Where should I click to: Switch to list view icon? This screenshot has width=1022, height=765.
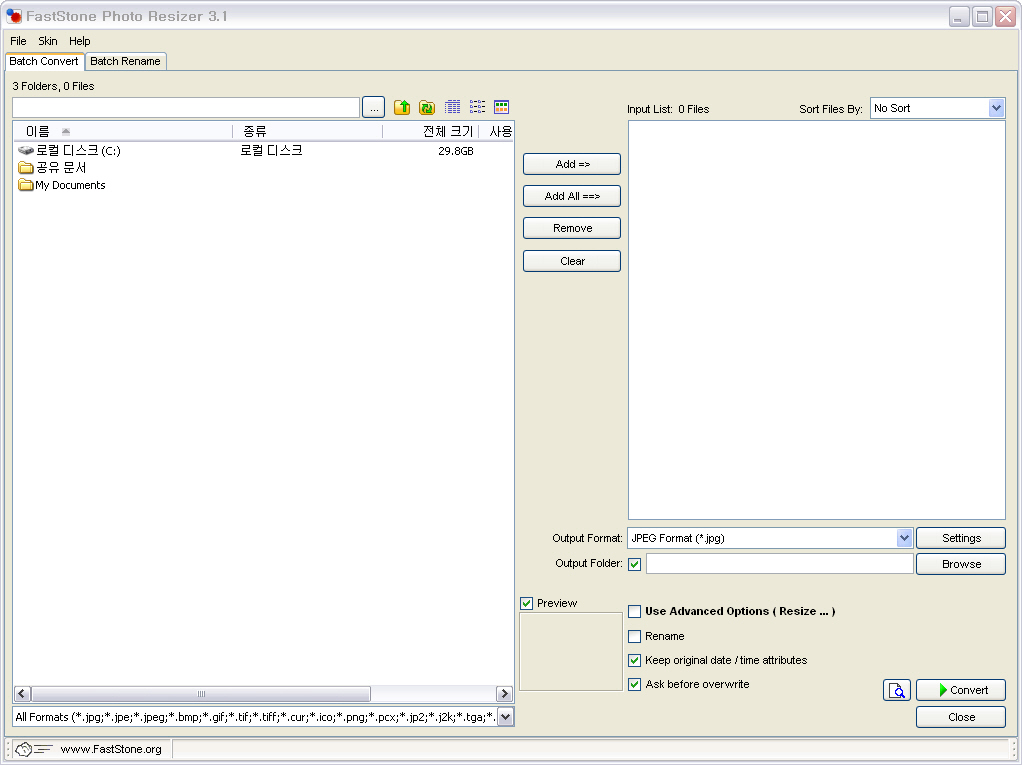click(477, 107)
